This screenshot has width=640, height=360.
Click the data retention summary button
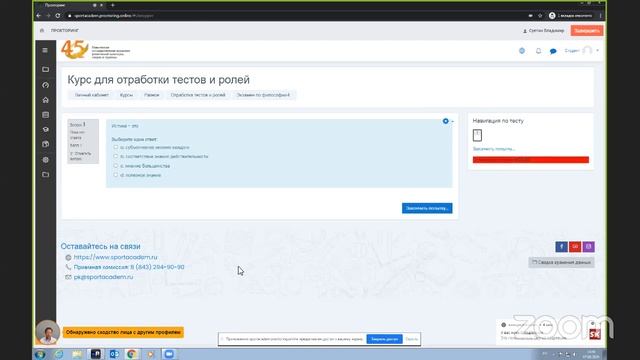(561, 262)
